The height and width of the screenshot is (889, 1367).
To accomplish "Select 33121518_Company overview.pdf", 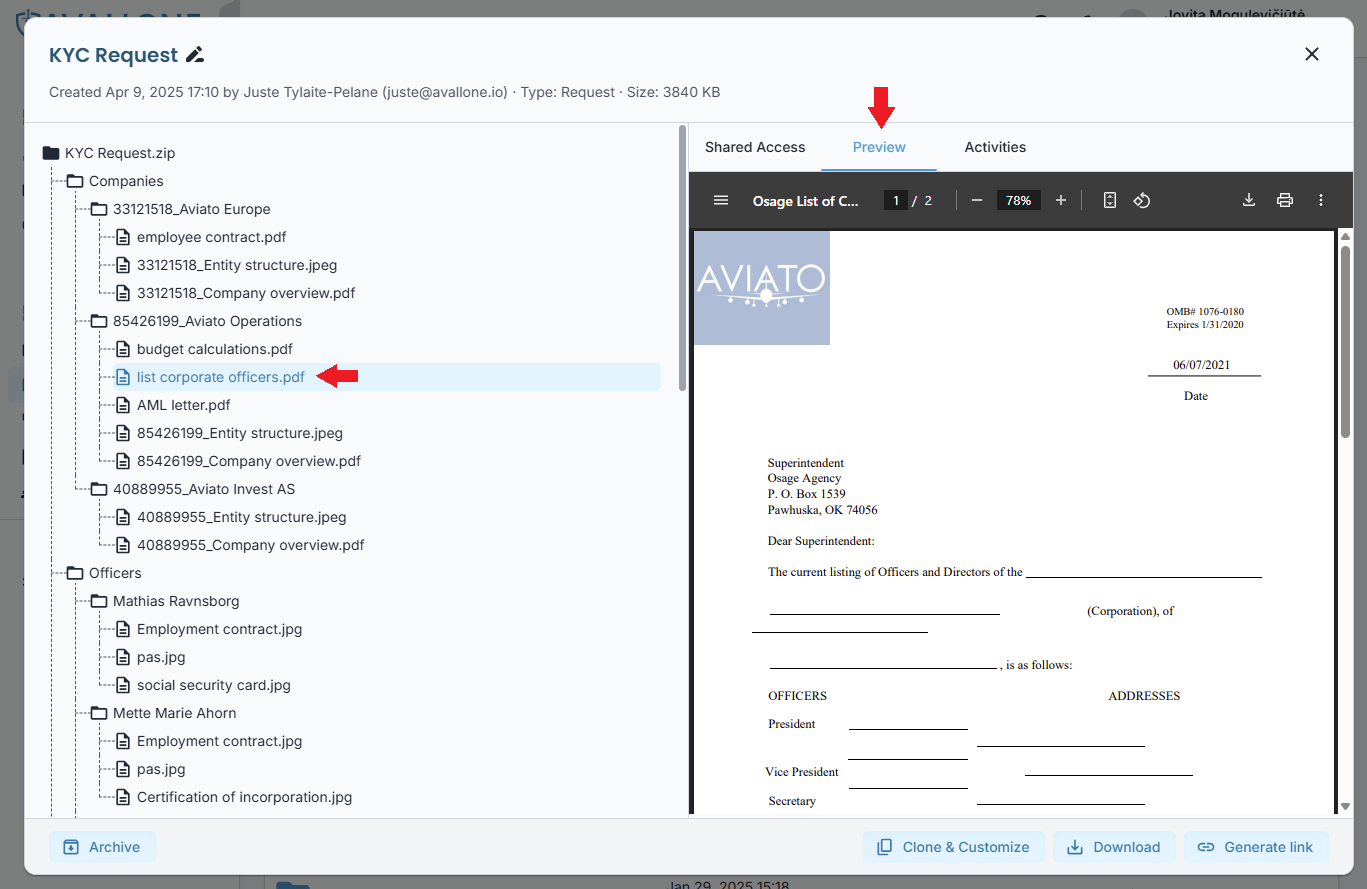I will coord(246,293).
